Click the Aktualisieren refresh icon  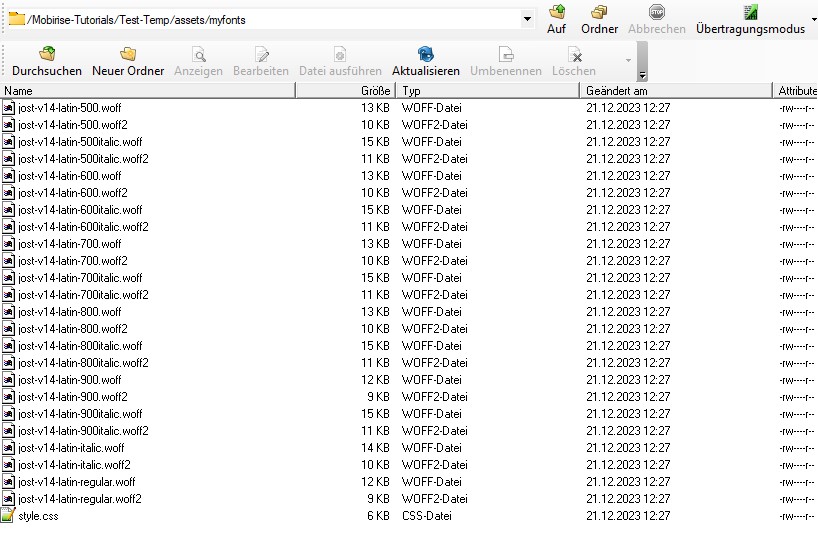[425, 55]
